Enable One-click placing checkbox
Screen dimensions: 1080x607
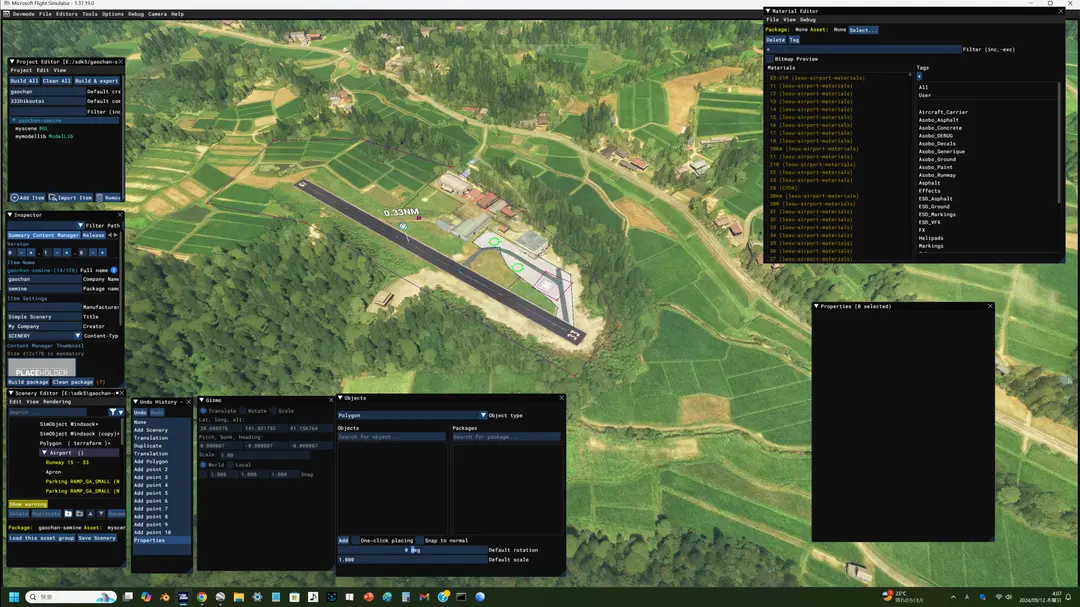355,541
